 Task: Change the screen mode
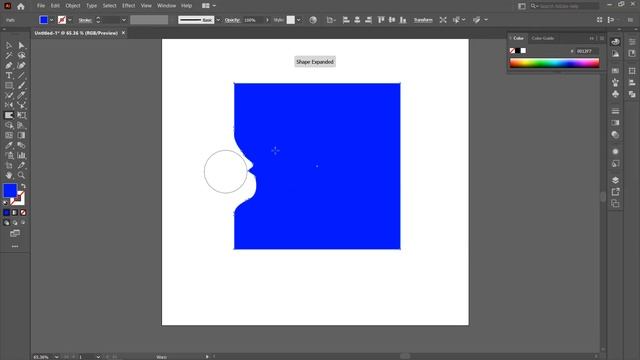coord(15,233)
